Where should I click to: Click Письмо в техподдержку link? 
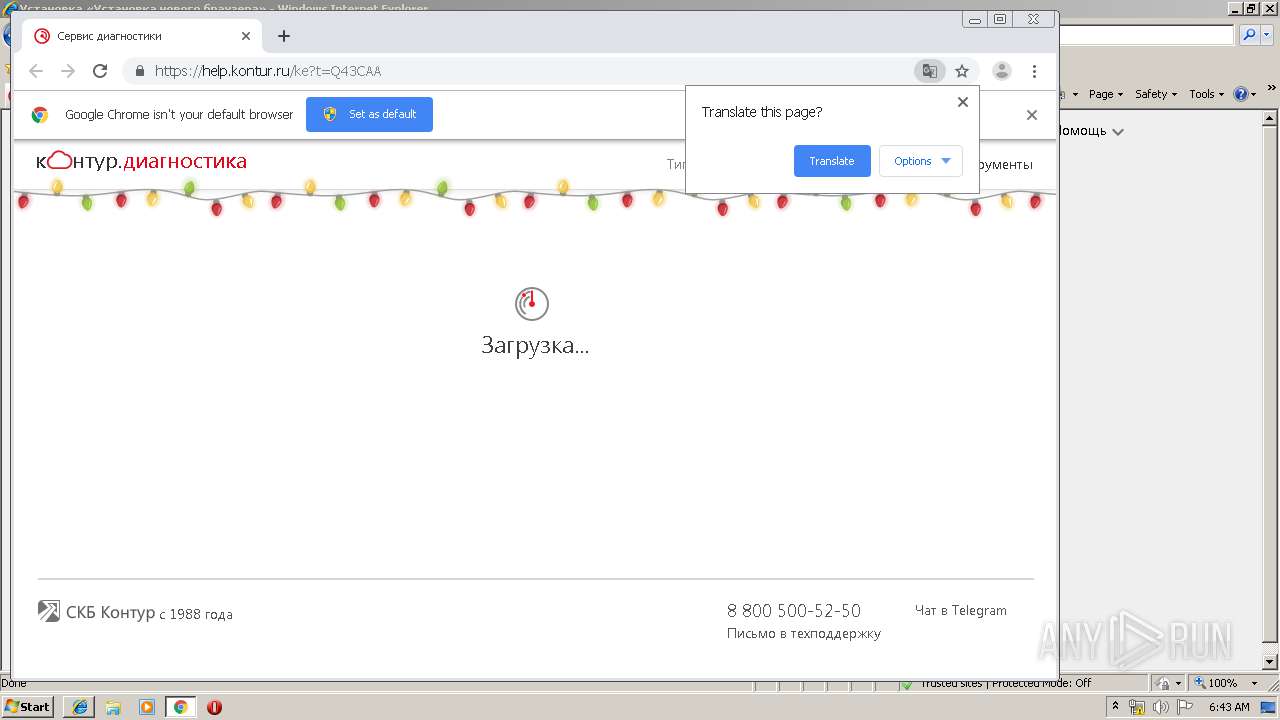pos(804,633)
